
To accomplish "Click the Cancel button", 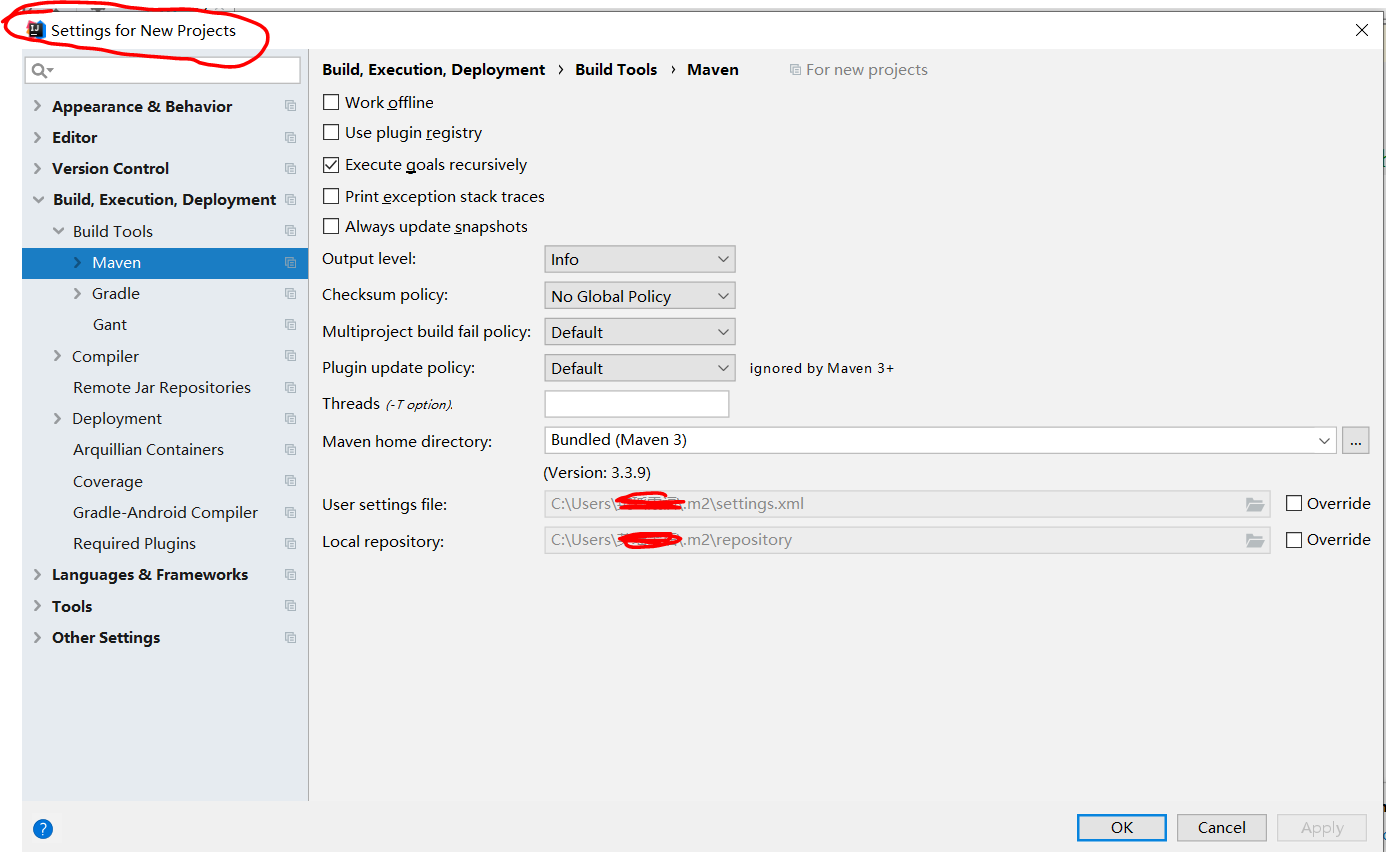I will [1222, 827].
